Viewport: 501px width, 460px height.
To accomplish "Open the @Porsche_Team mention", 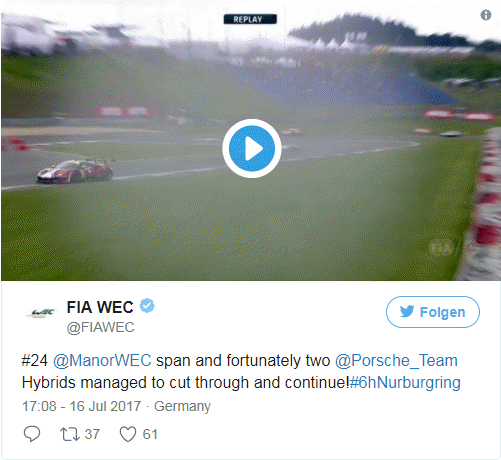I will 396,361.
